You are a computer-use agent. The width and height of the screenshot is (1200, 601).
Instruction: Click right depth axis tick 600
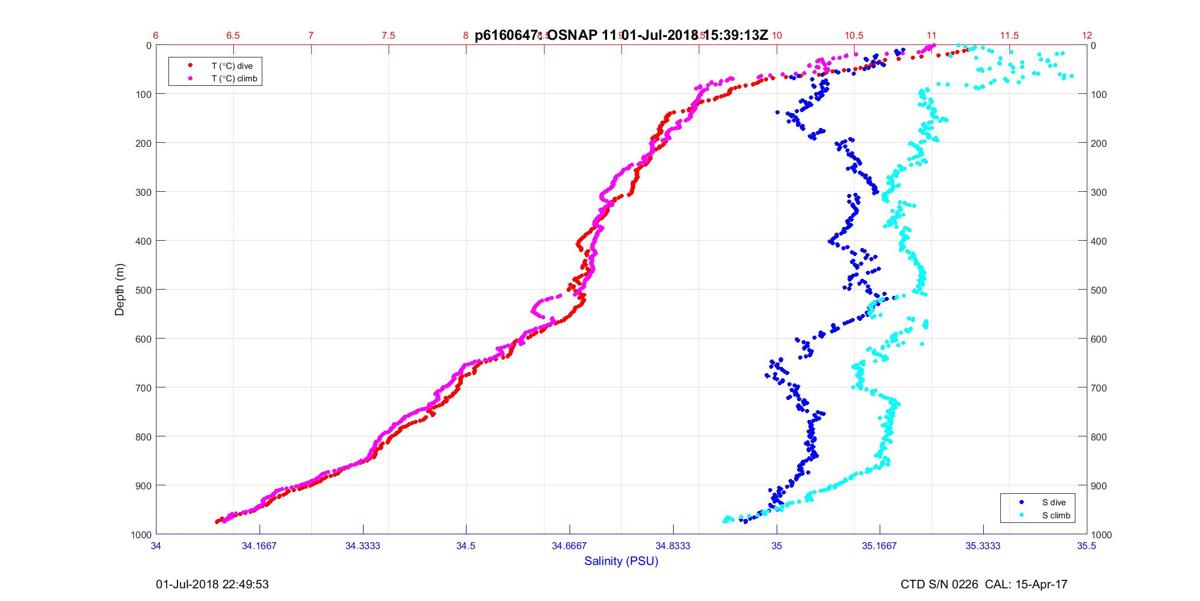[1101, 339]
